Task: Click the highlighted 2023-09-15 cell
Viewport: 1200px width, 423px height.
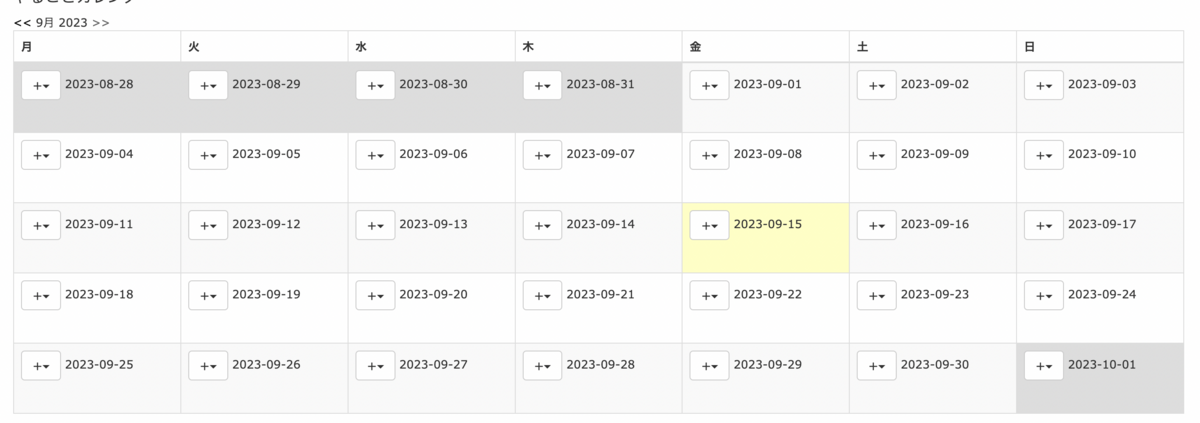Action: click(766, 238)
